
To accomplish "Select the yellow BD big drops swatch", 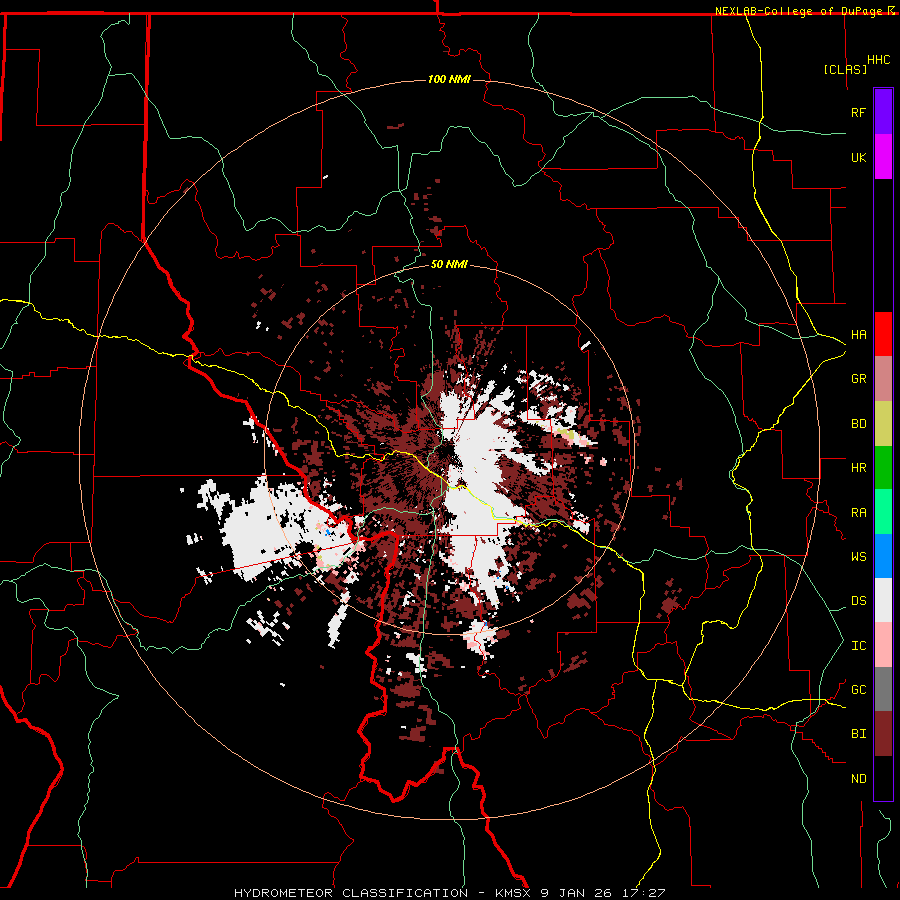I will coord(883,424).
